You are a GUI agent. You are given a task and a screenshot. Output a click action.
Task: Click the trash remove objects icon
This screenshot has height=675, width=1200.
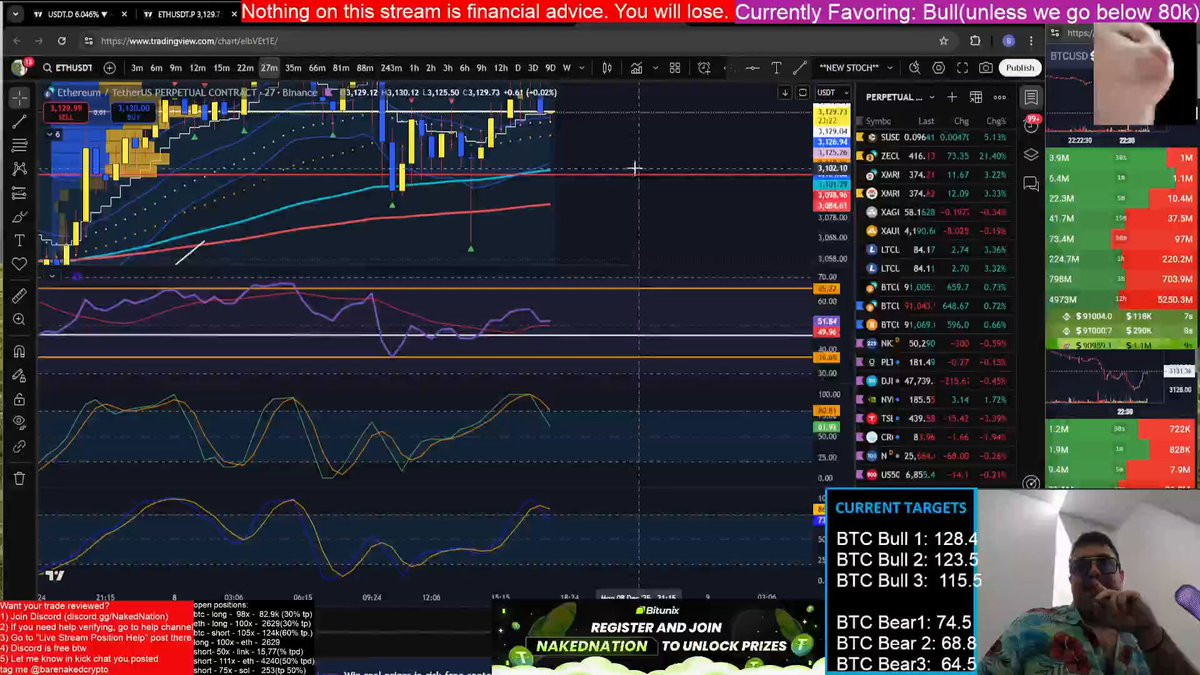point(19,478)
